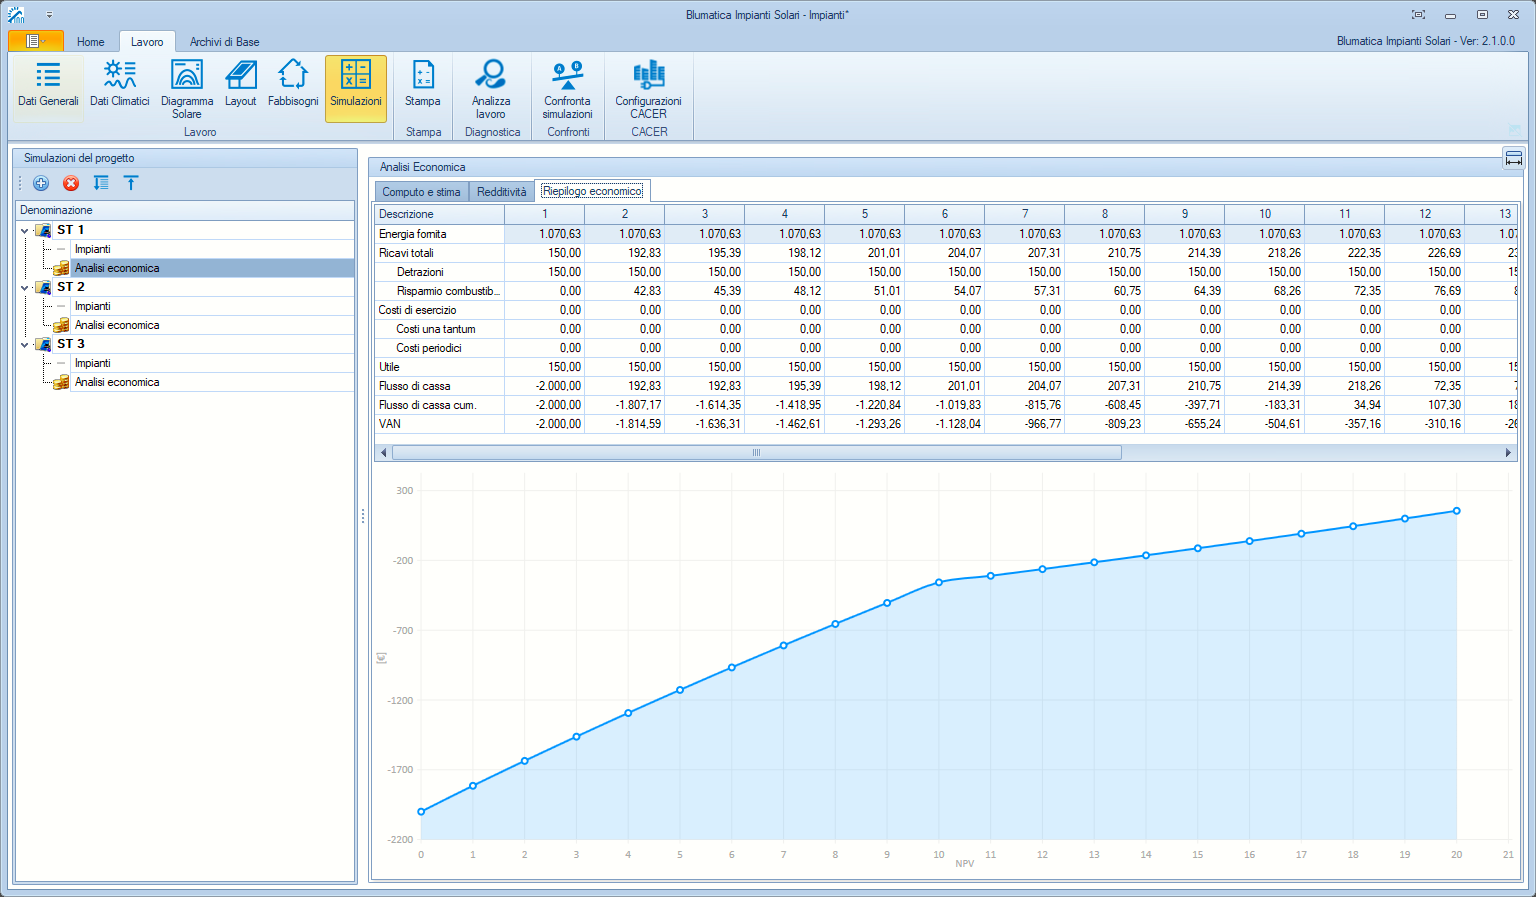1536x897 pixels.
Task: Click the table's horizontal scrollbar right arrow
Action: pyautogui.click(x=1508, y=453)
